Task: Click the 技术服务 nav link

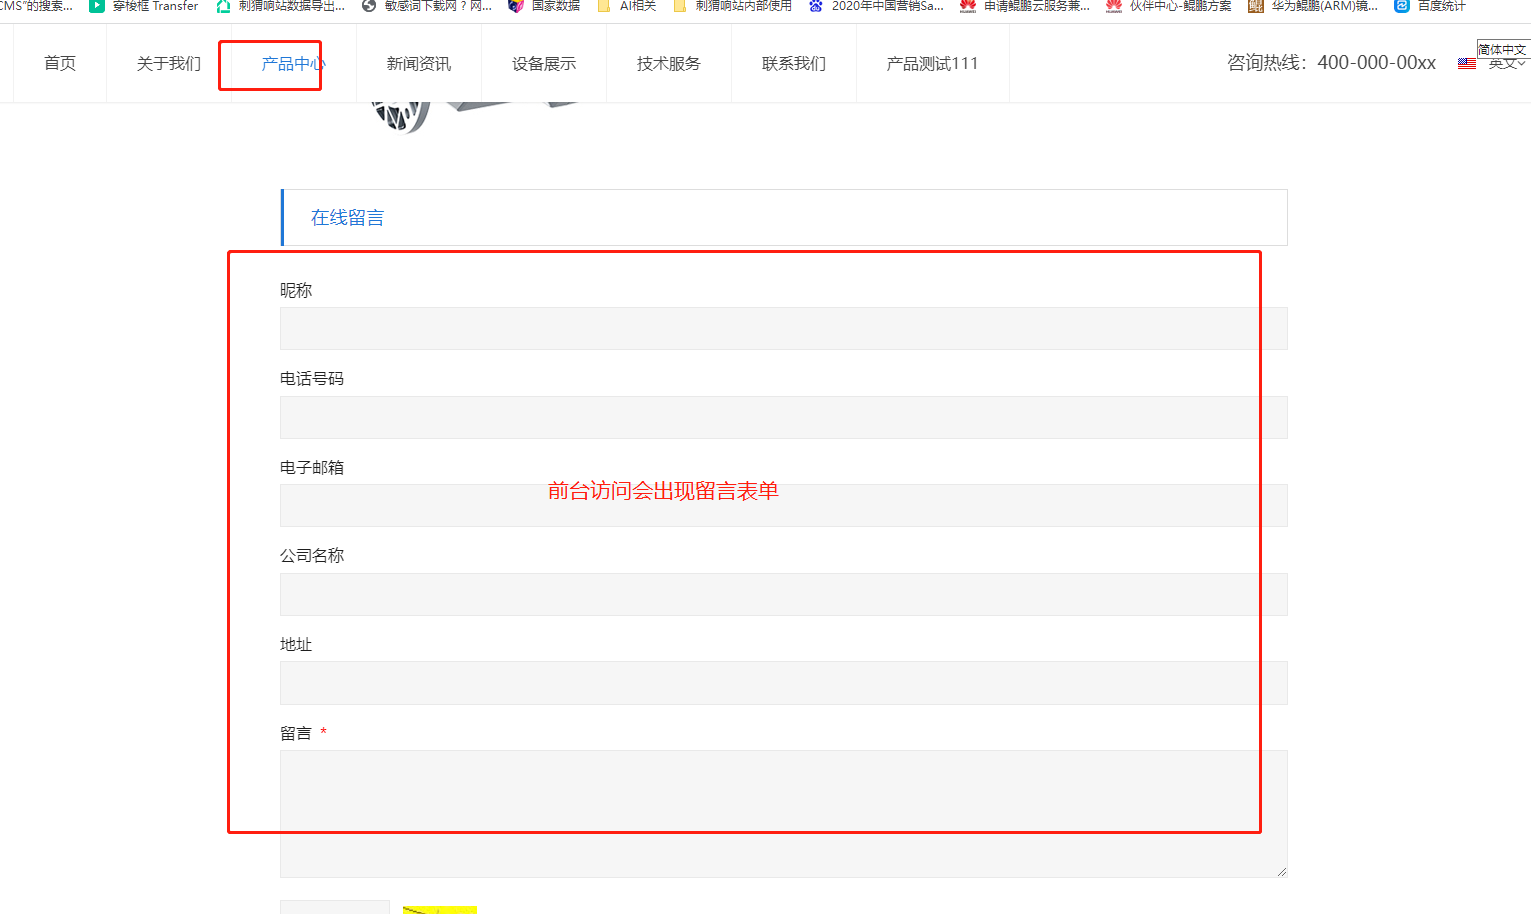Action: pos(669,64)
